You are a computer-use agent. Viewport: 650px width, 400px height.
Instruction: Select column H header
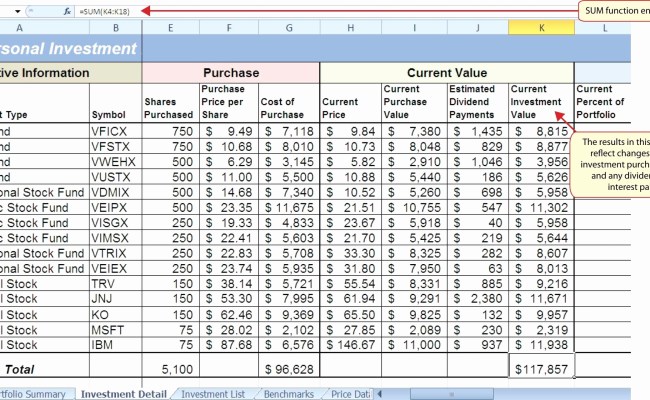pyautogui.click(x=351, y=28)
